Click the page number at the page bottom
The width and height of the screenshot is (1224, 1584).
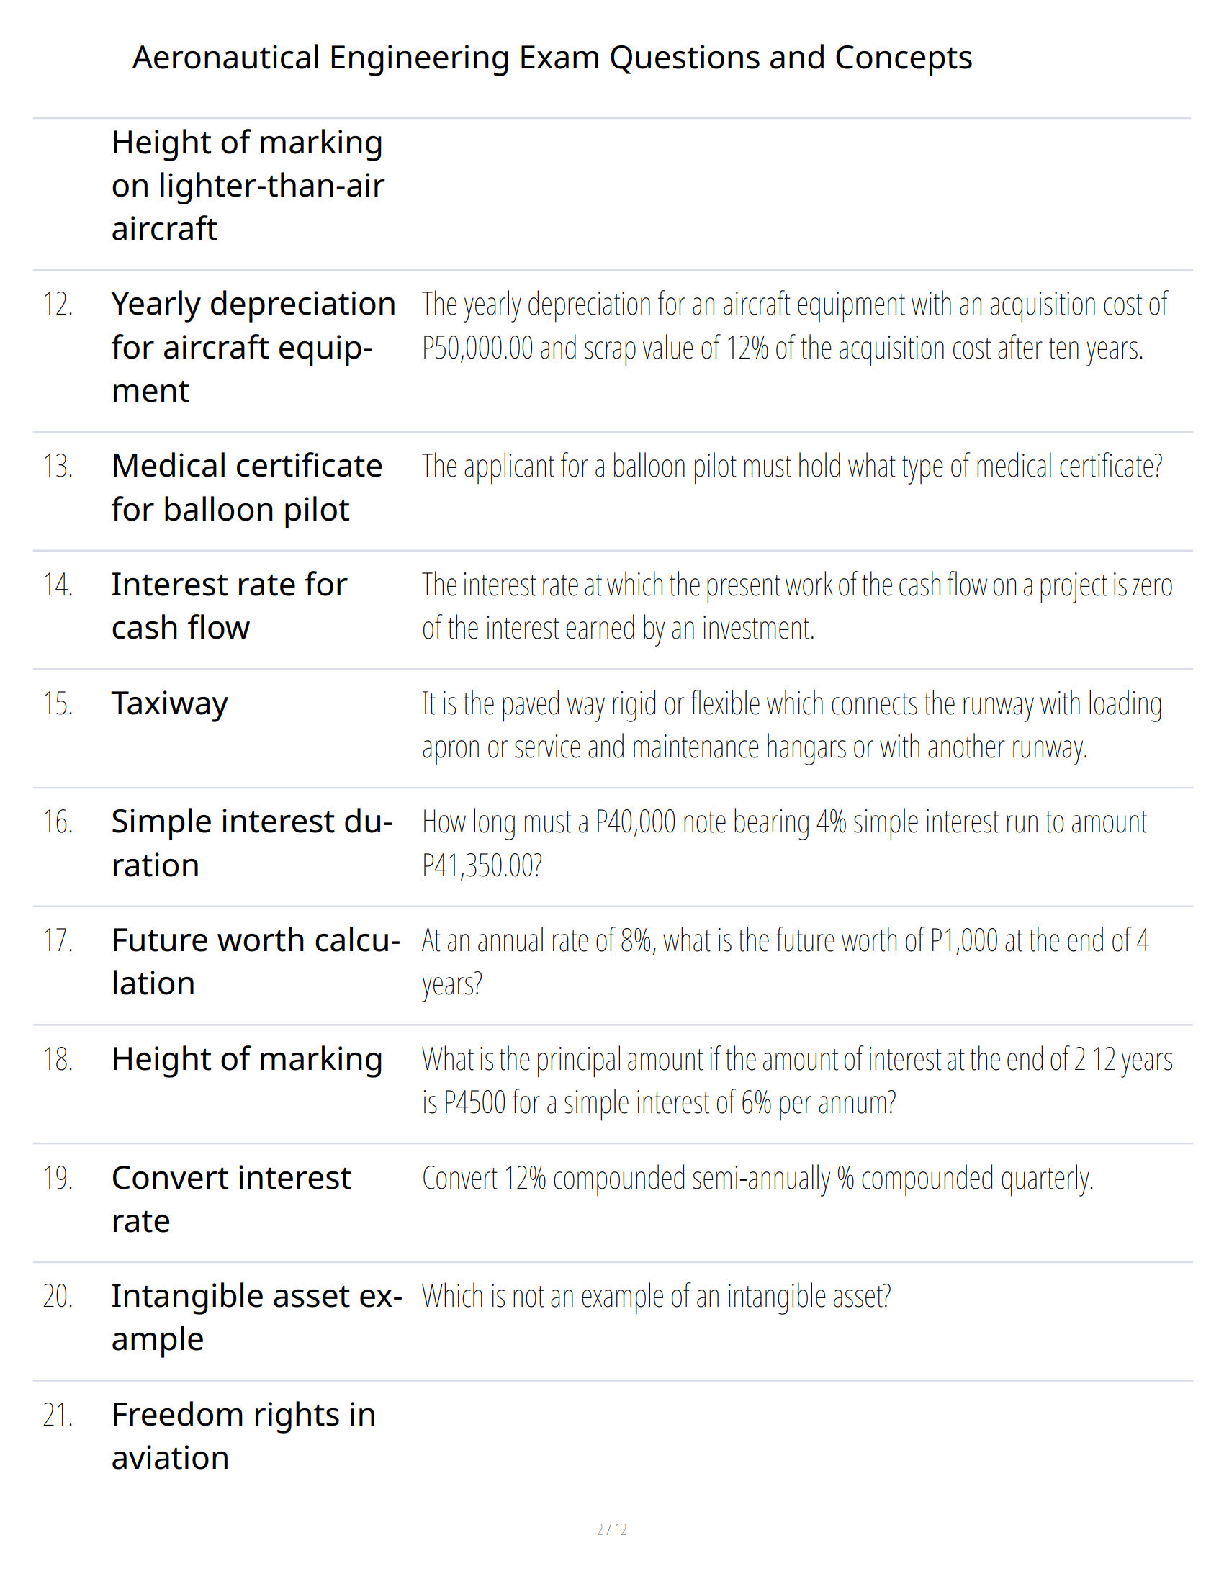(612, 1529)
